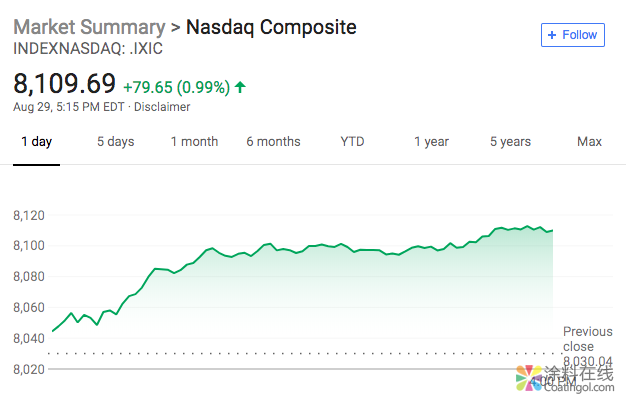
Task: Switch to the 5 days tab
Action: [x=115, y=142]
